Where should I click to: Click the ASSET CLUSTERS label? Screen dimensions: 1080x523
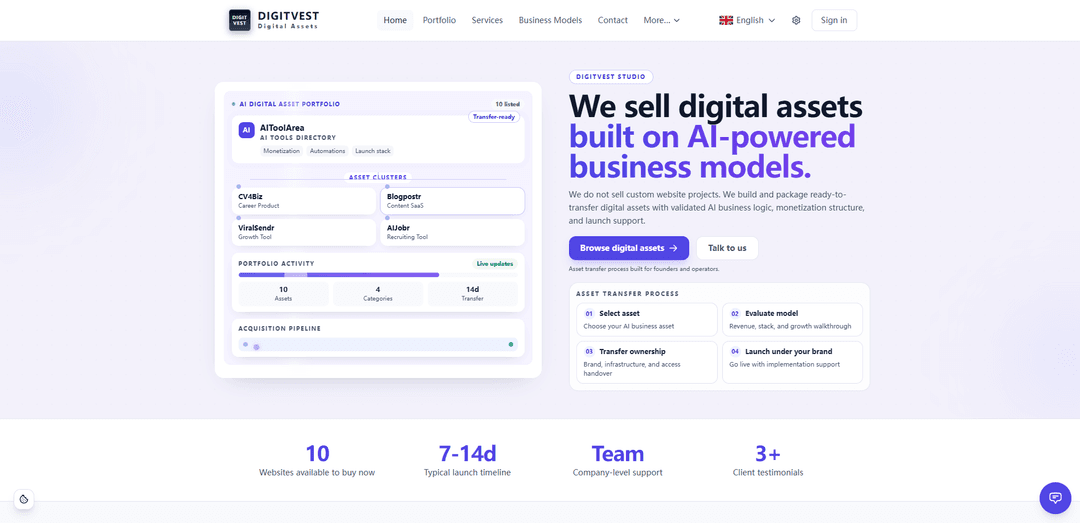378,177
